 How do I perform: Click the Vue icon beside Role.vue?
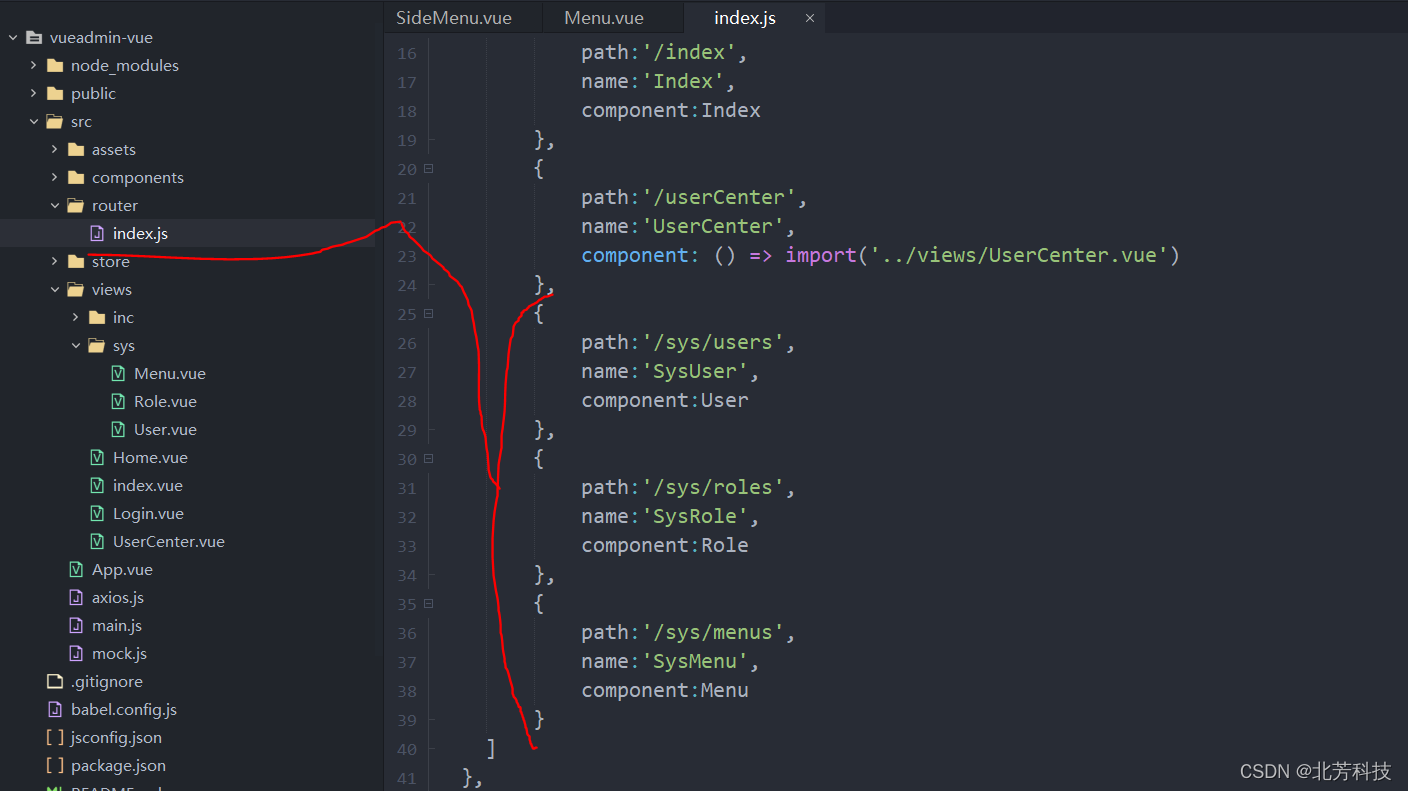point(118,402)
